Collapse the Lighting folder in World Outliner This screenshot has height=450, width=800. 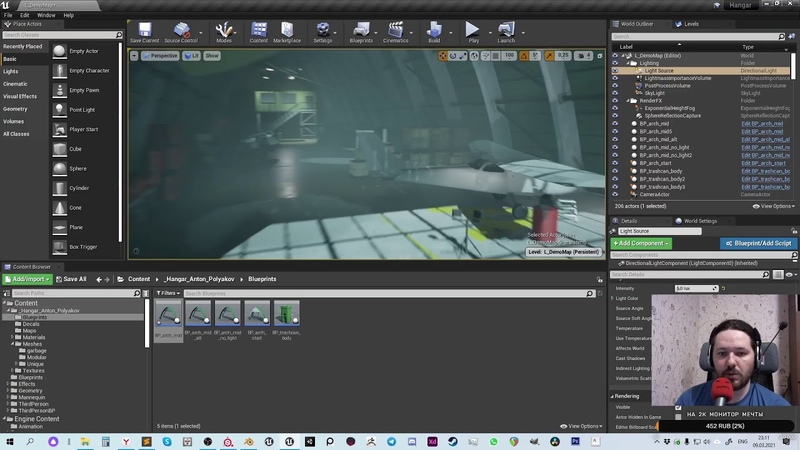628,63
